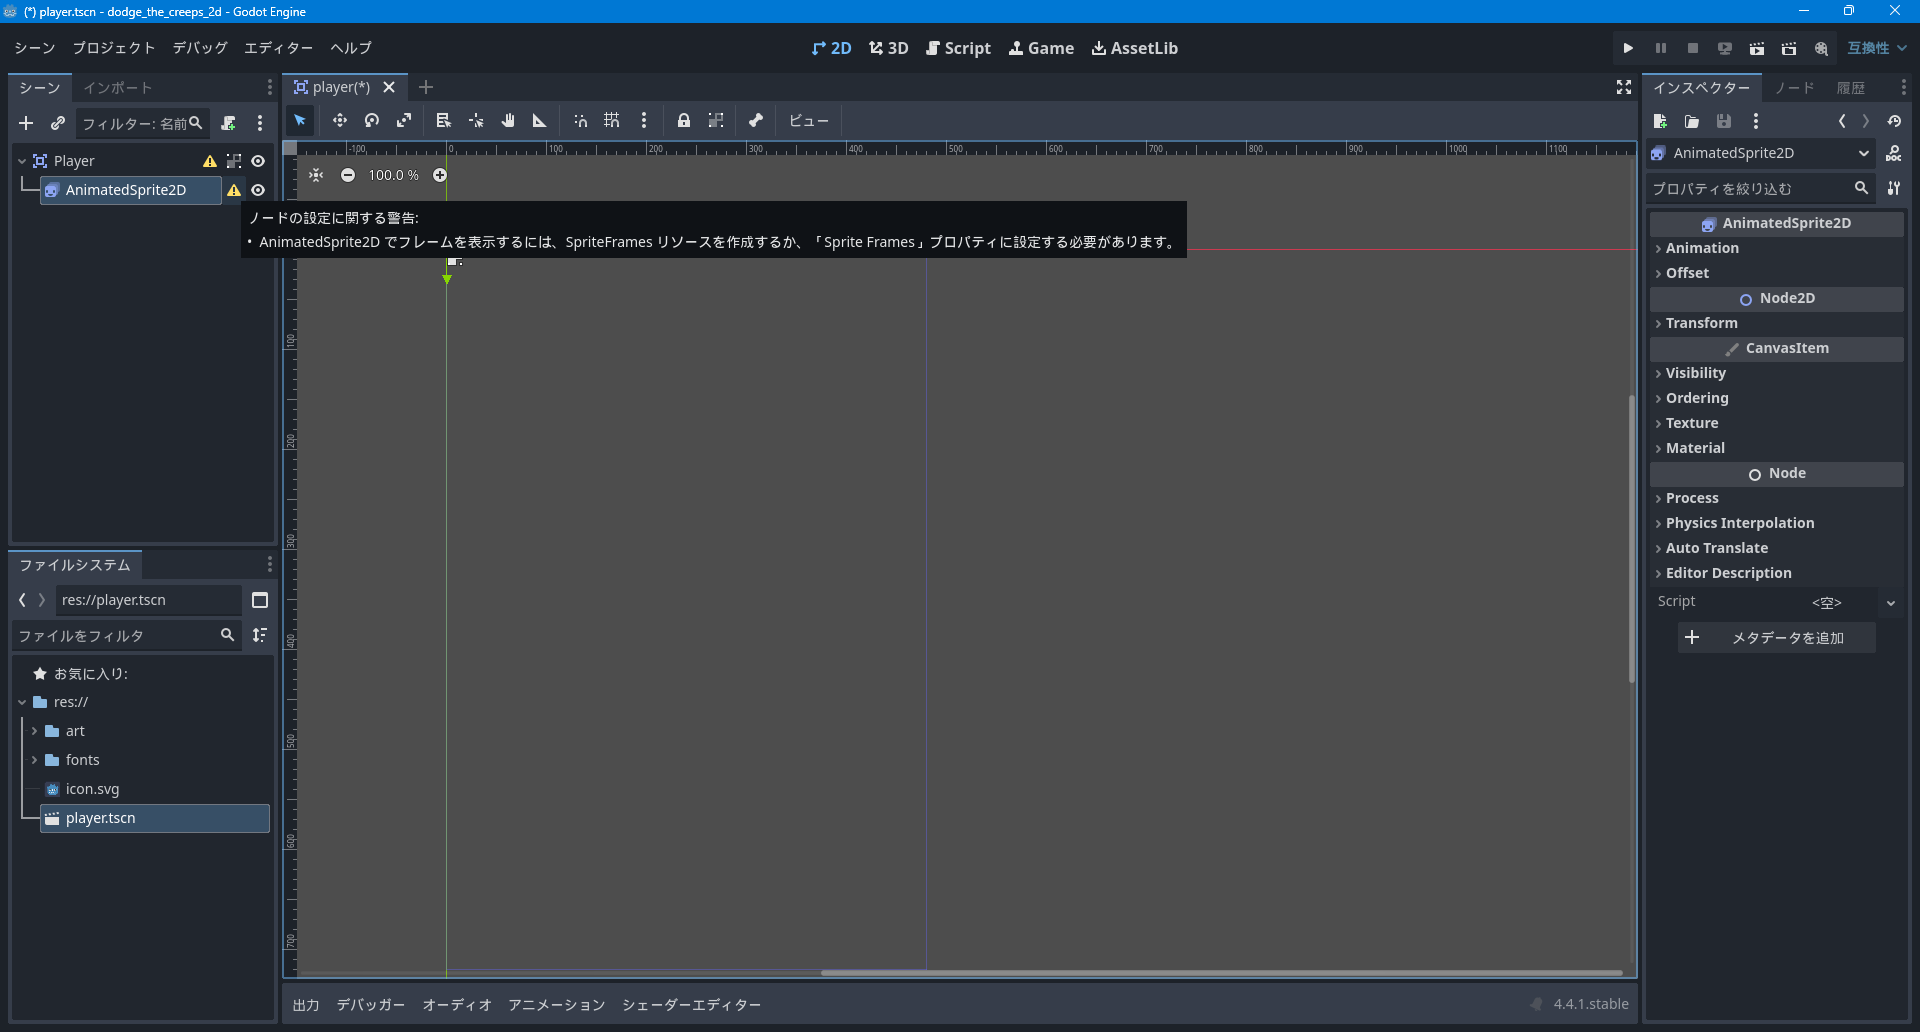
Task: Run the project with Play button
Action: (x=1628, y=48)
